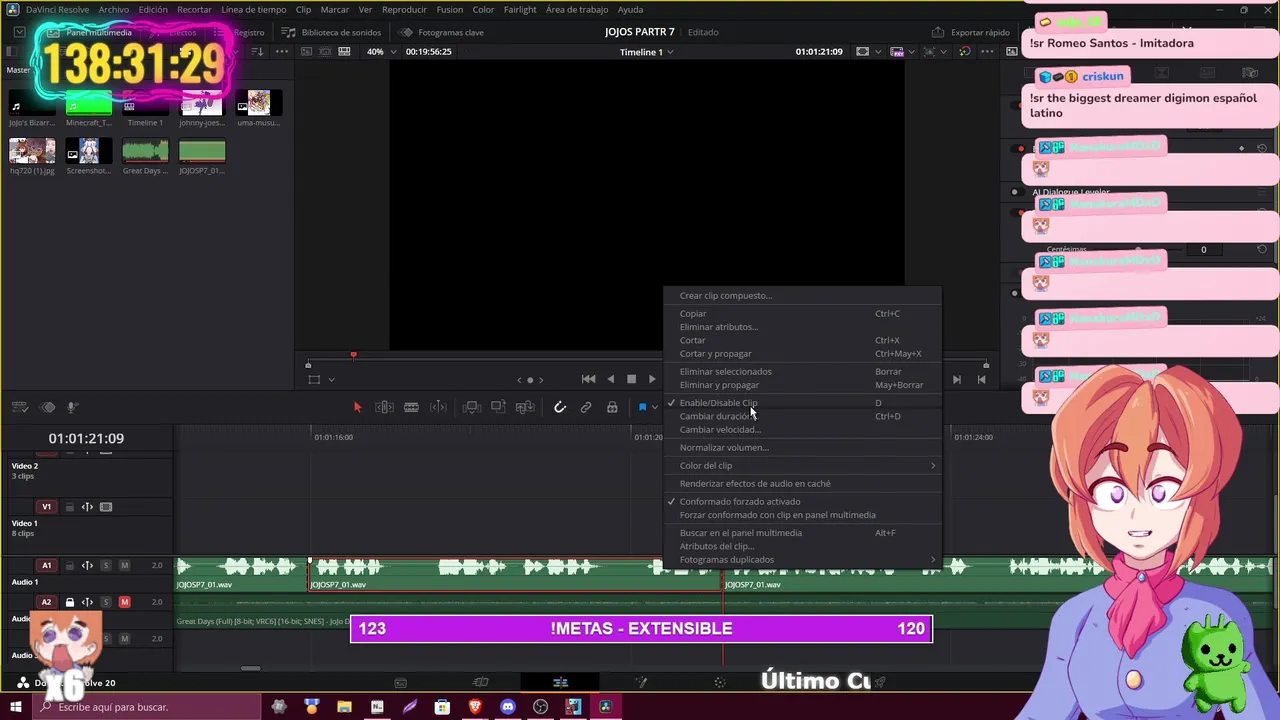Screen dimensions: 1280x720
Task: Click the voiceover microphone icon
Action: [x=72, y=407]
